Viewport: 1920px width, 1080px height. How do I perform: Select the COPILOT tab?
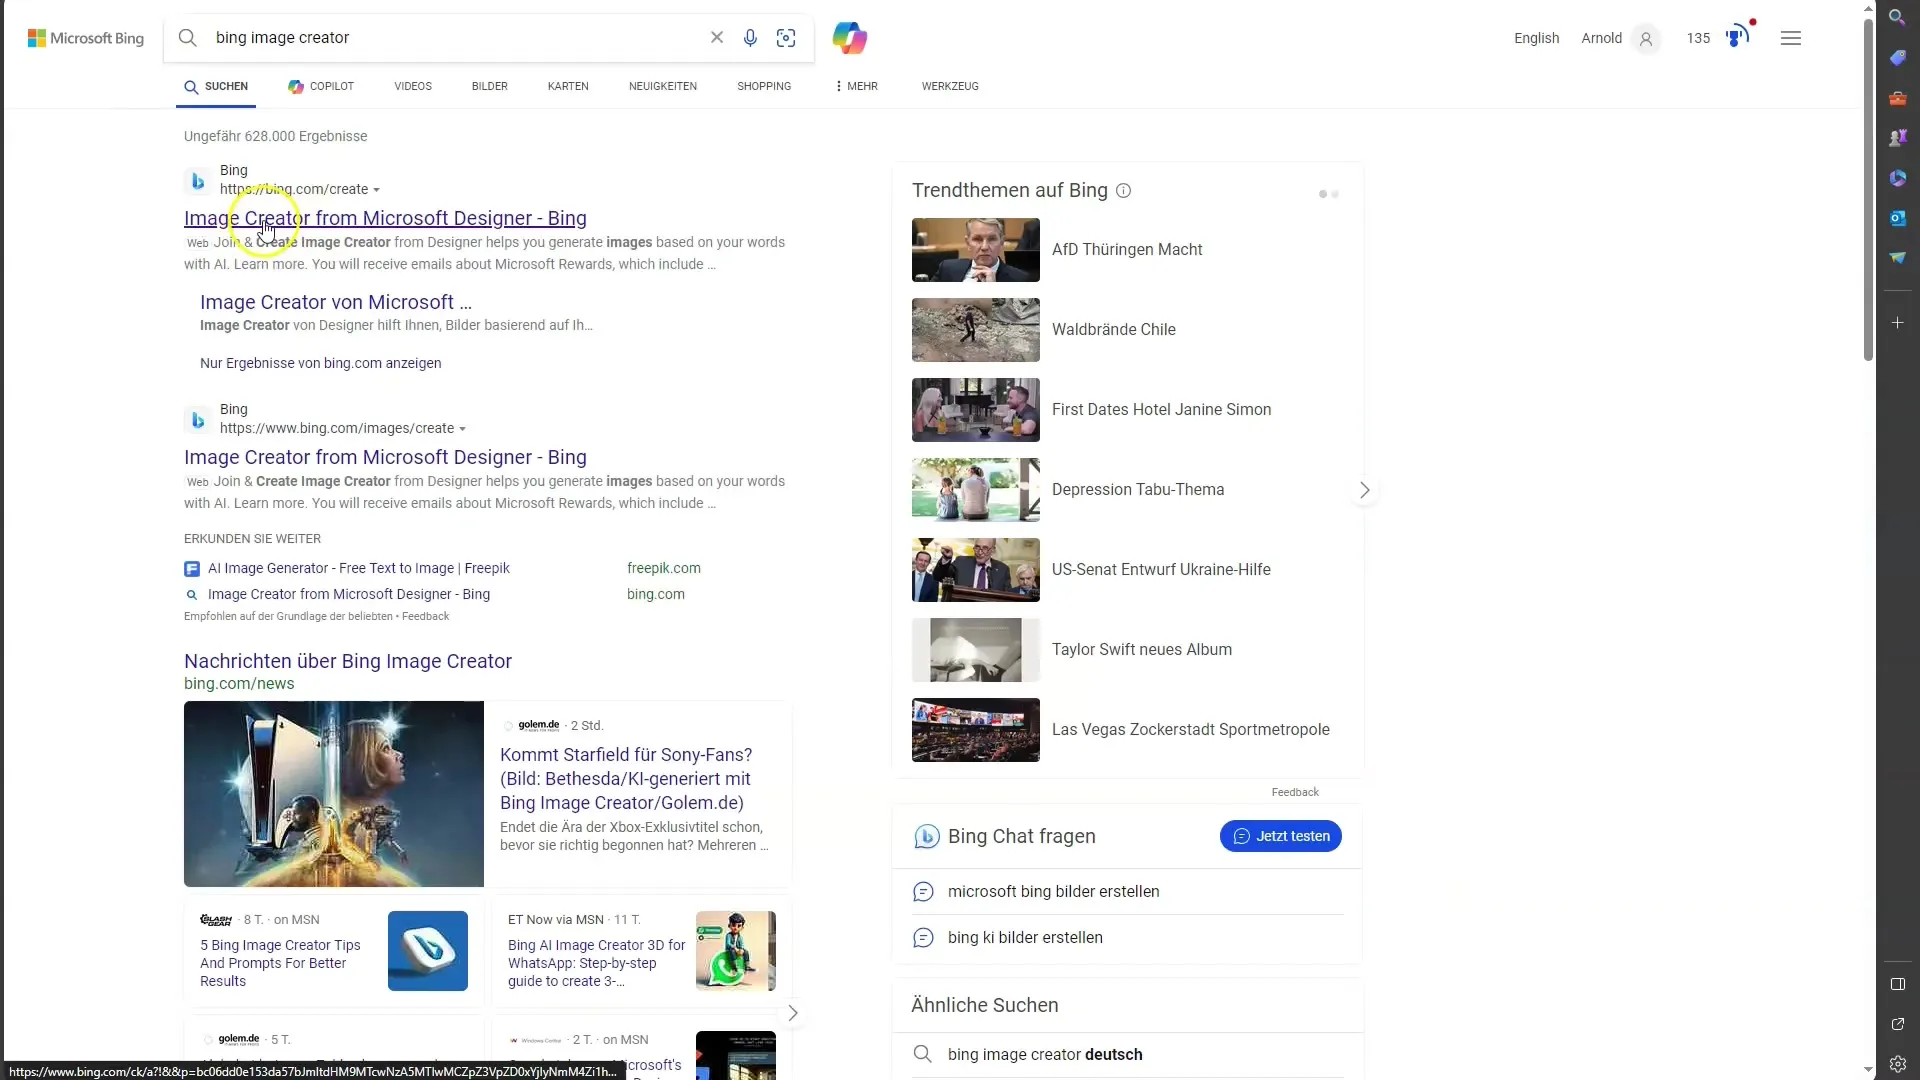pos(320,86)
